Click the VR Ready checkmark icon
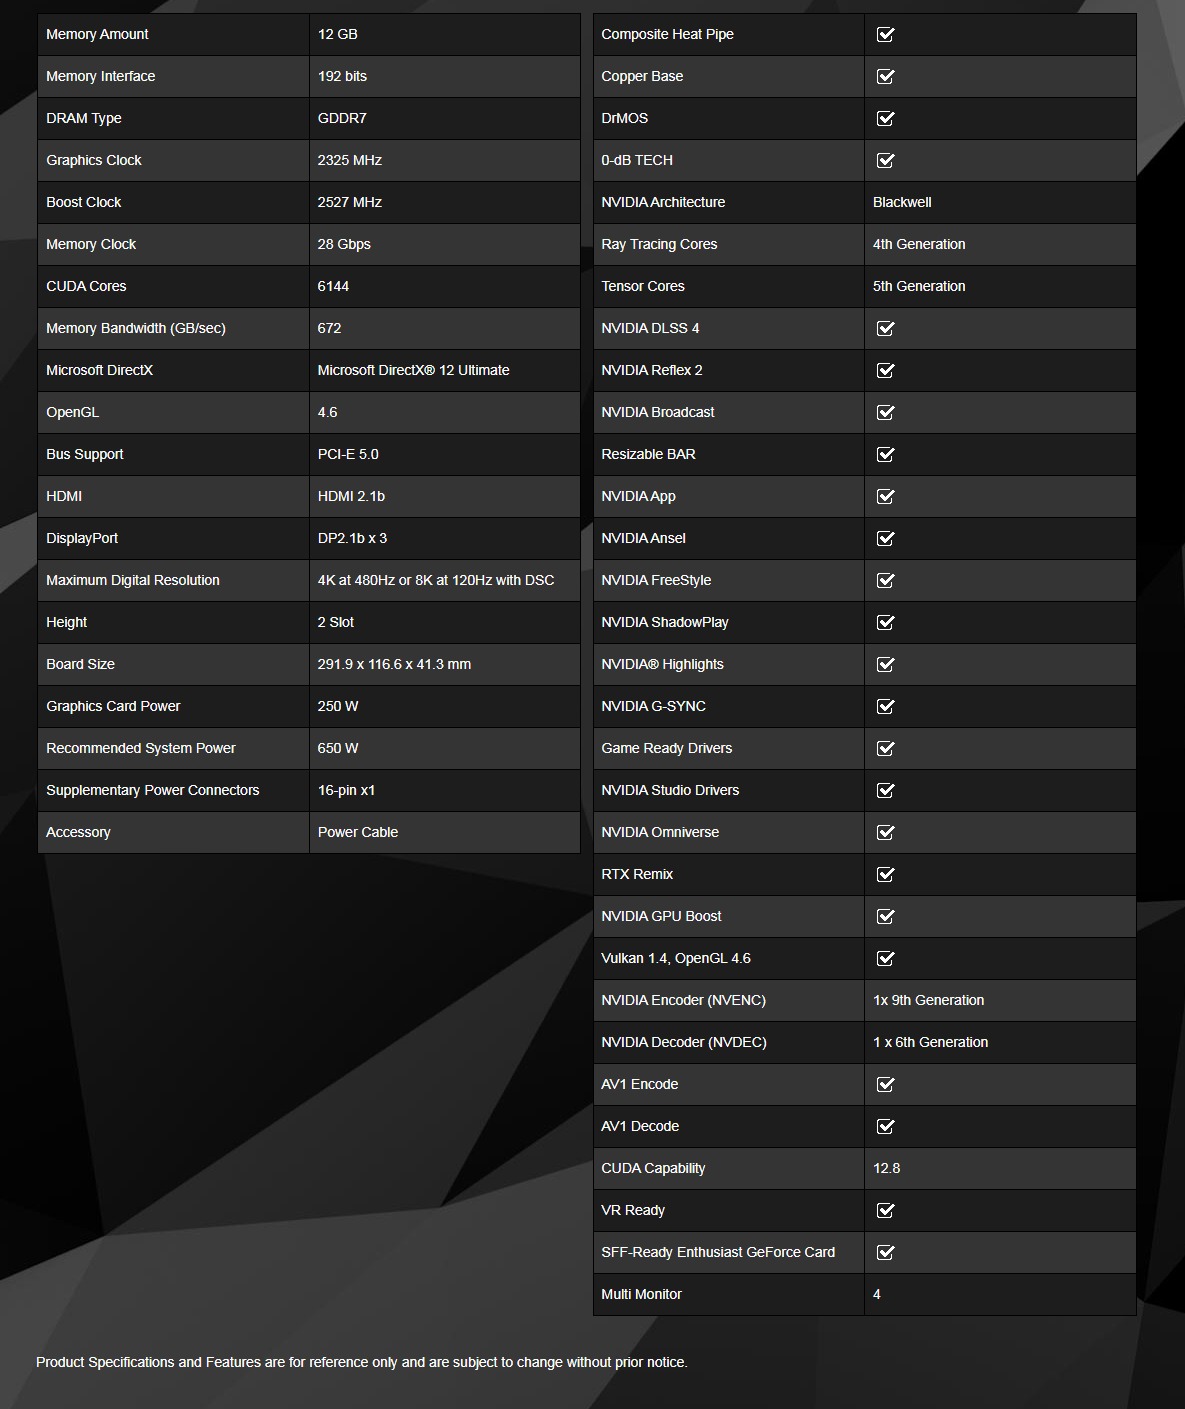 (x=885, y=1210)
